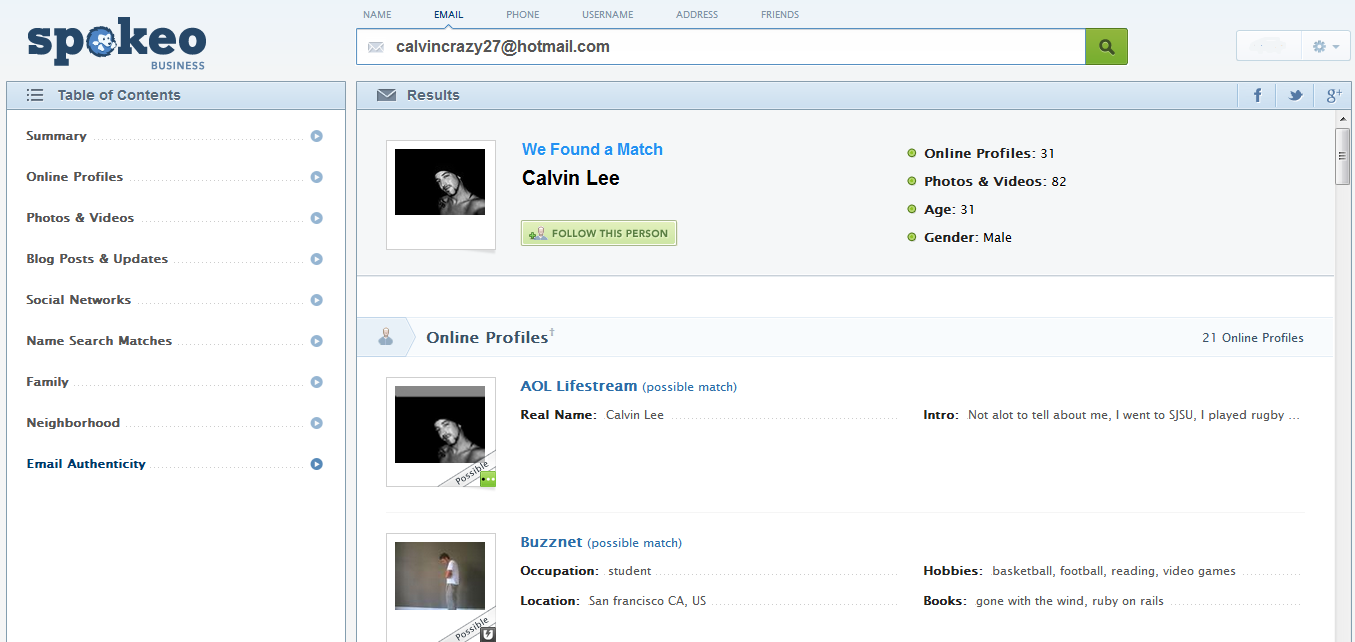1355x642 pixels.
Task: Click the Social Networks arrow icon
Action: pyautogui.click(x=316, y=300)
